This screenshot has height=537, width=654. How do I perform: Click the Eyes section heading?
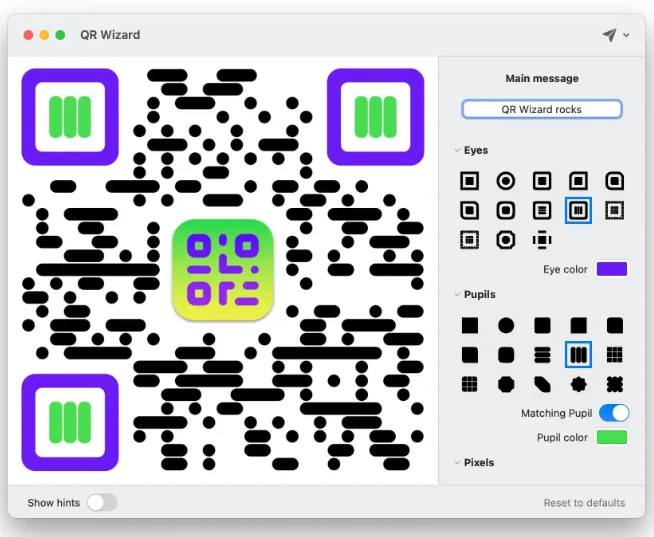(x=476, y=150)
